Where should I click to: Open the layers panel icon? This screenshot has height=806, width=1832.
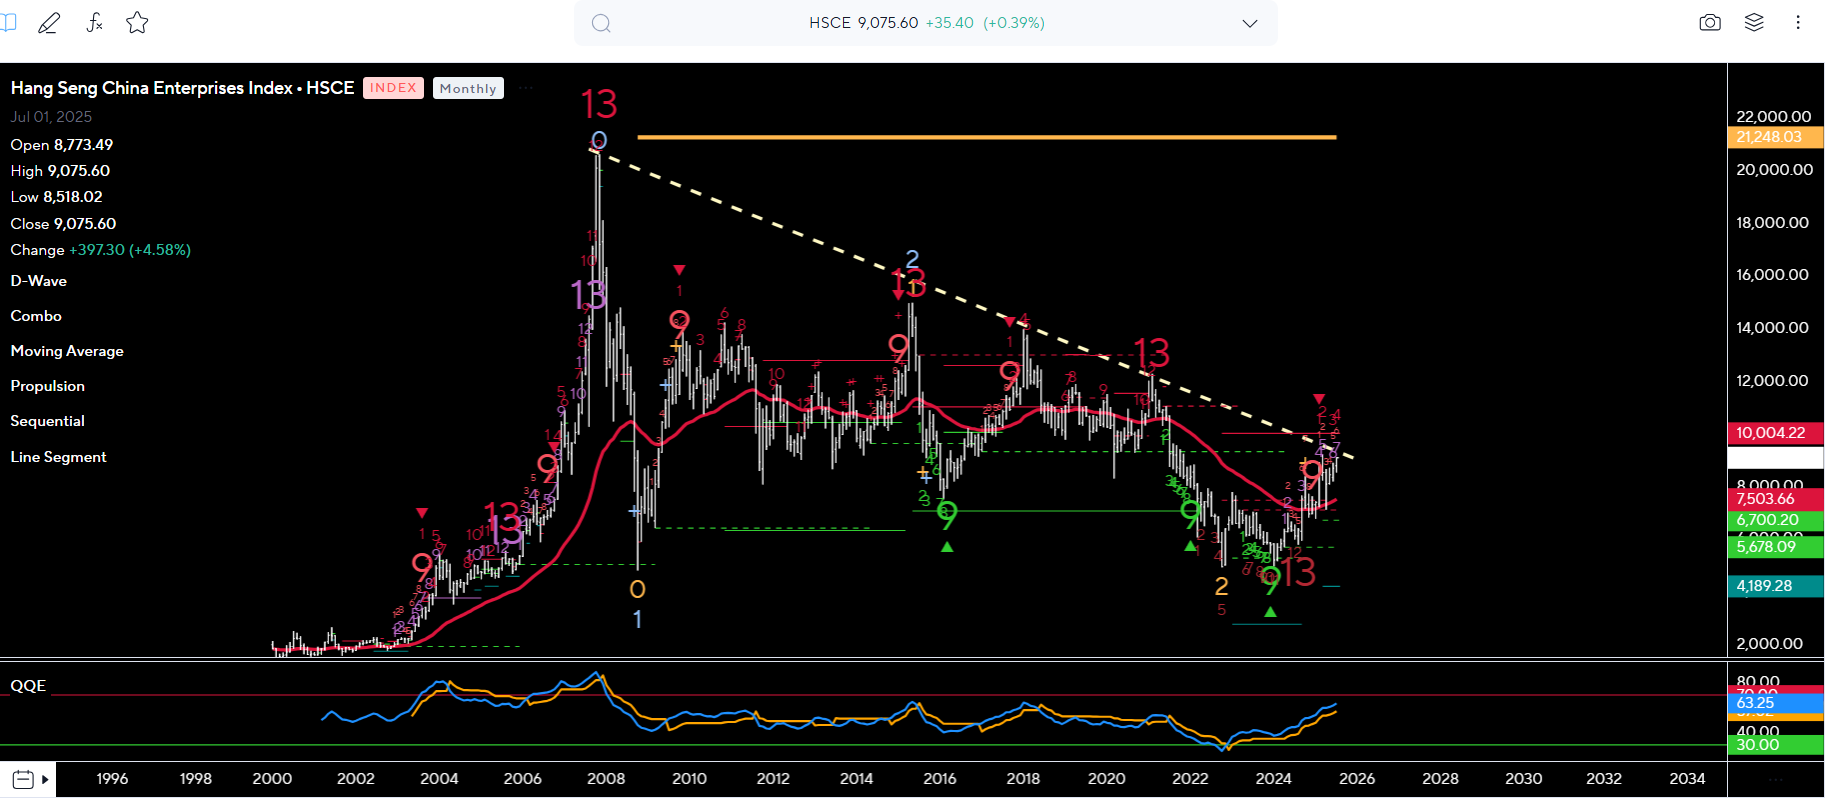(x=1754, y=23)
